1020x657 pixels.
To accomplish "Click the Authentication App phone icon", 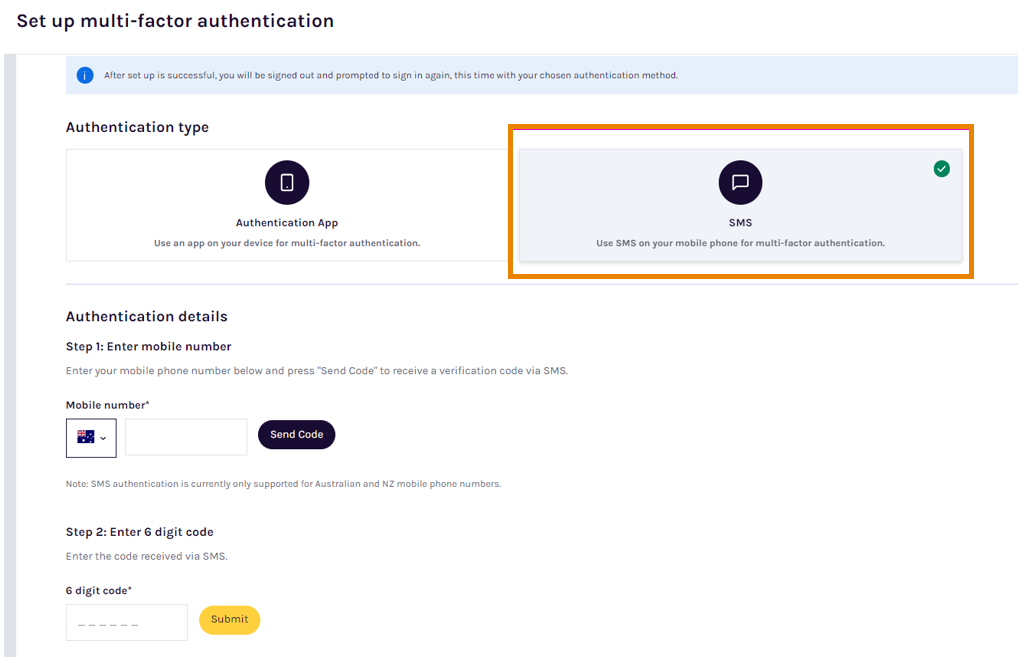I will coord(287,182).
